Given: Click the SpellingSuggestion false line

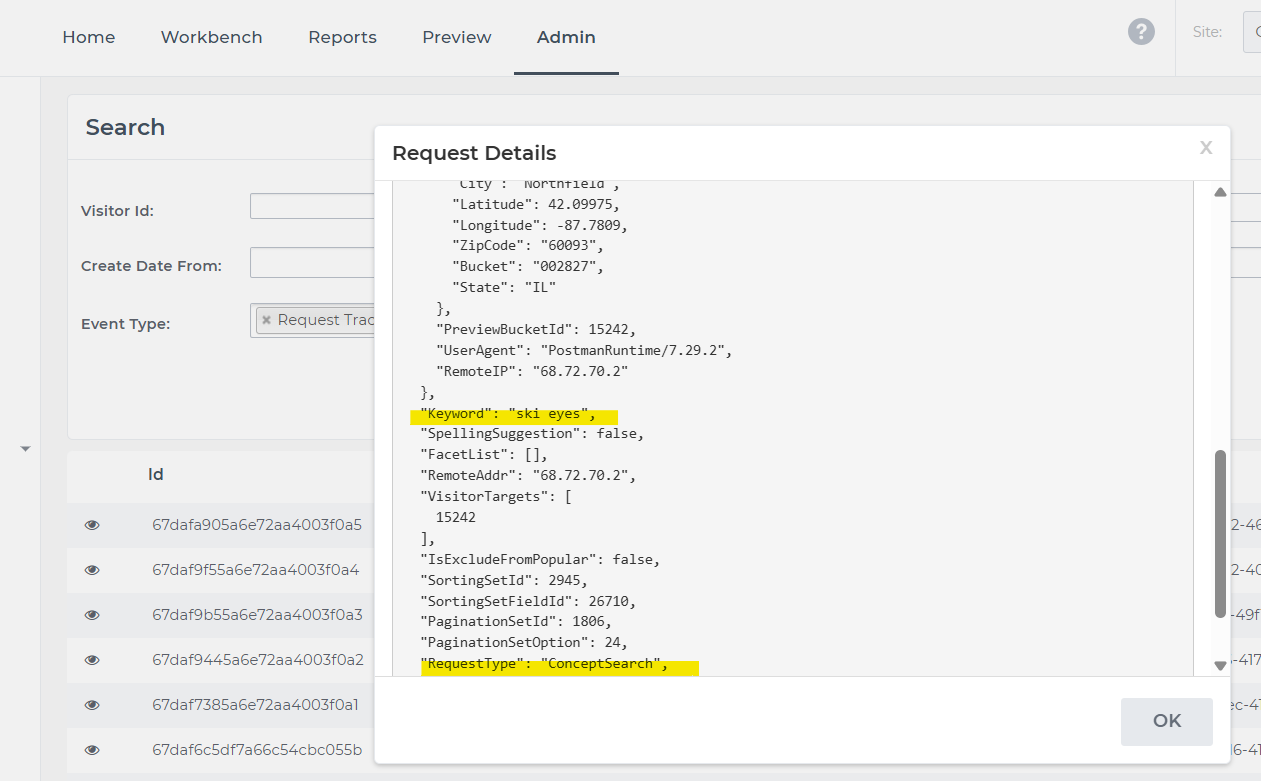Looking at the screenshot, I should point(532,434).
